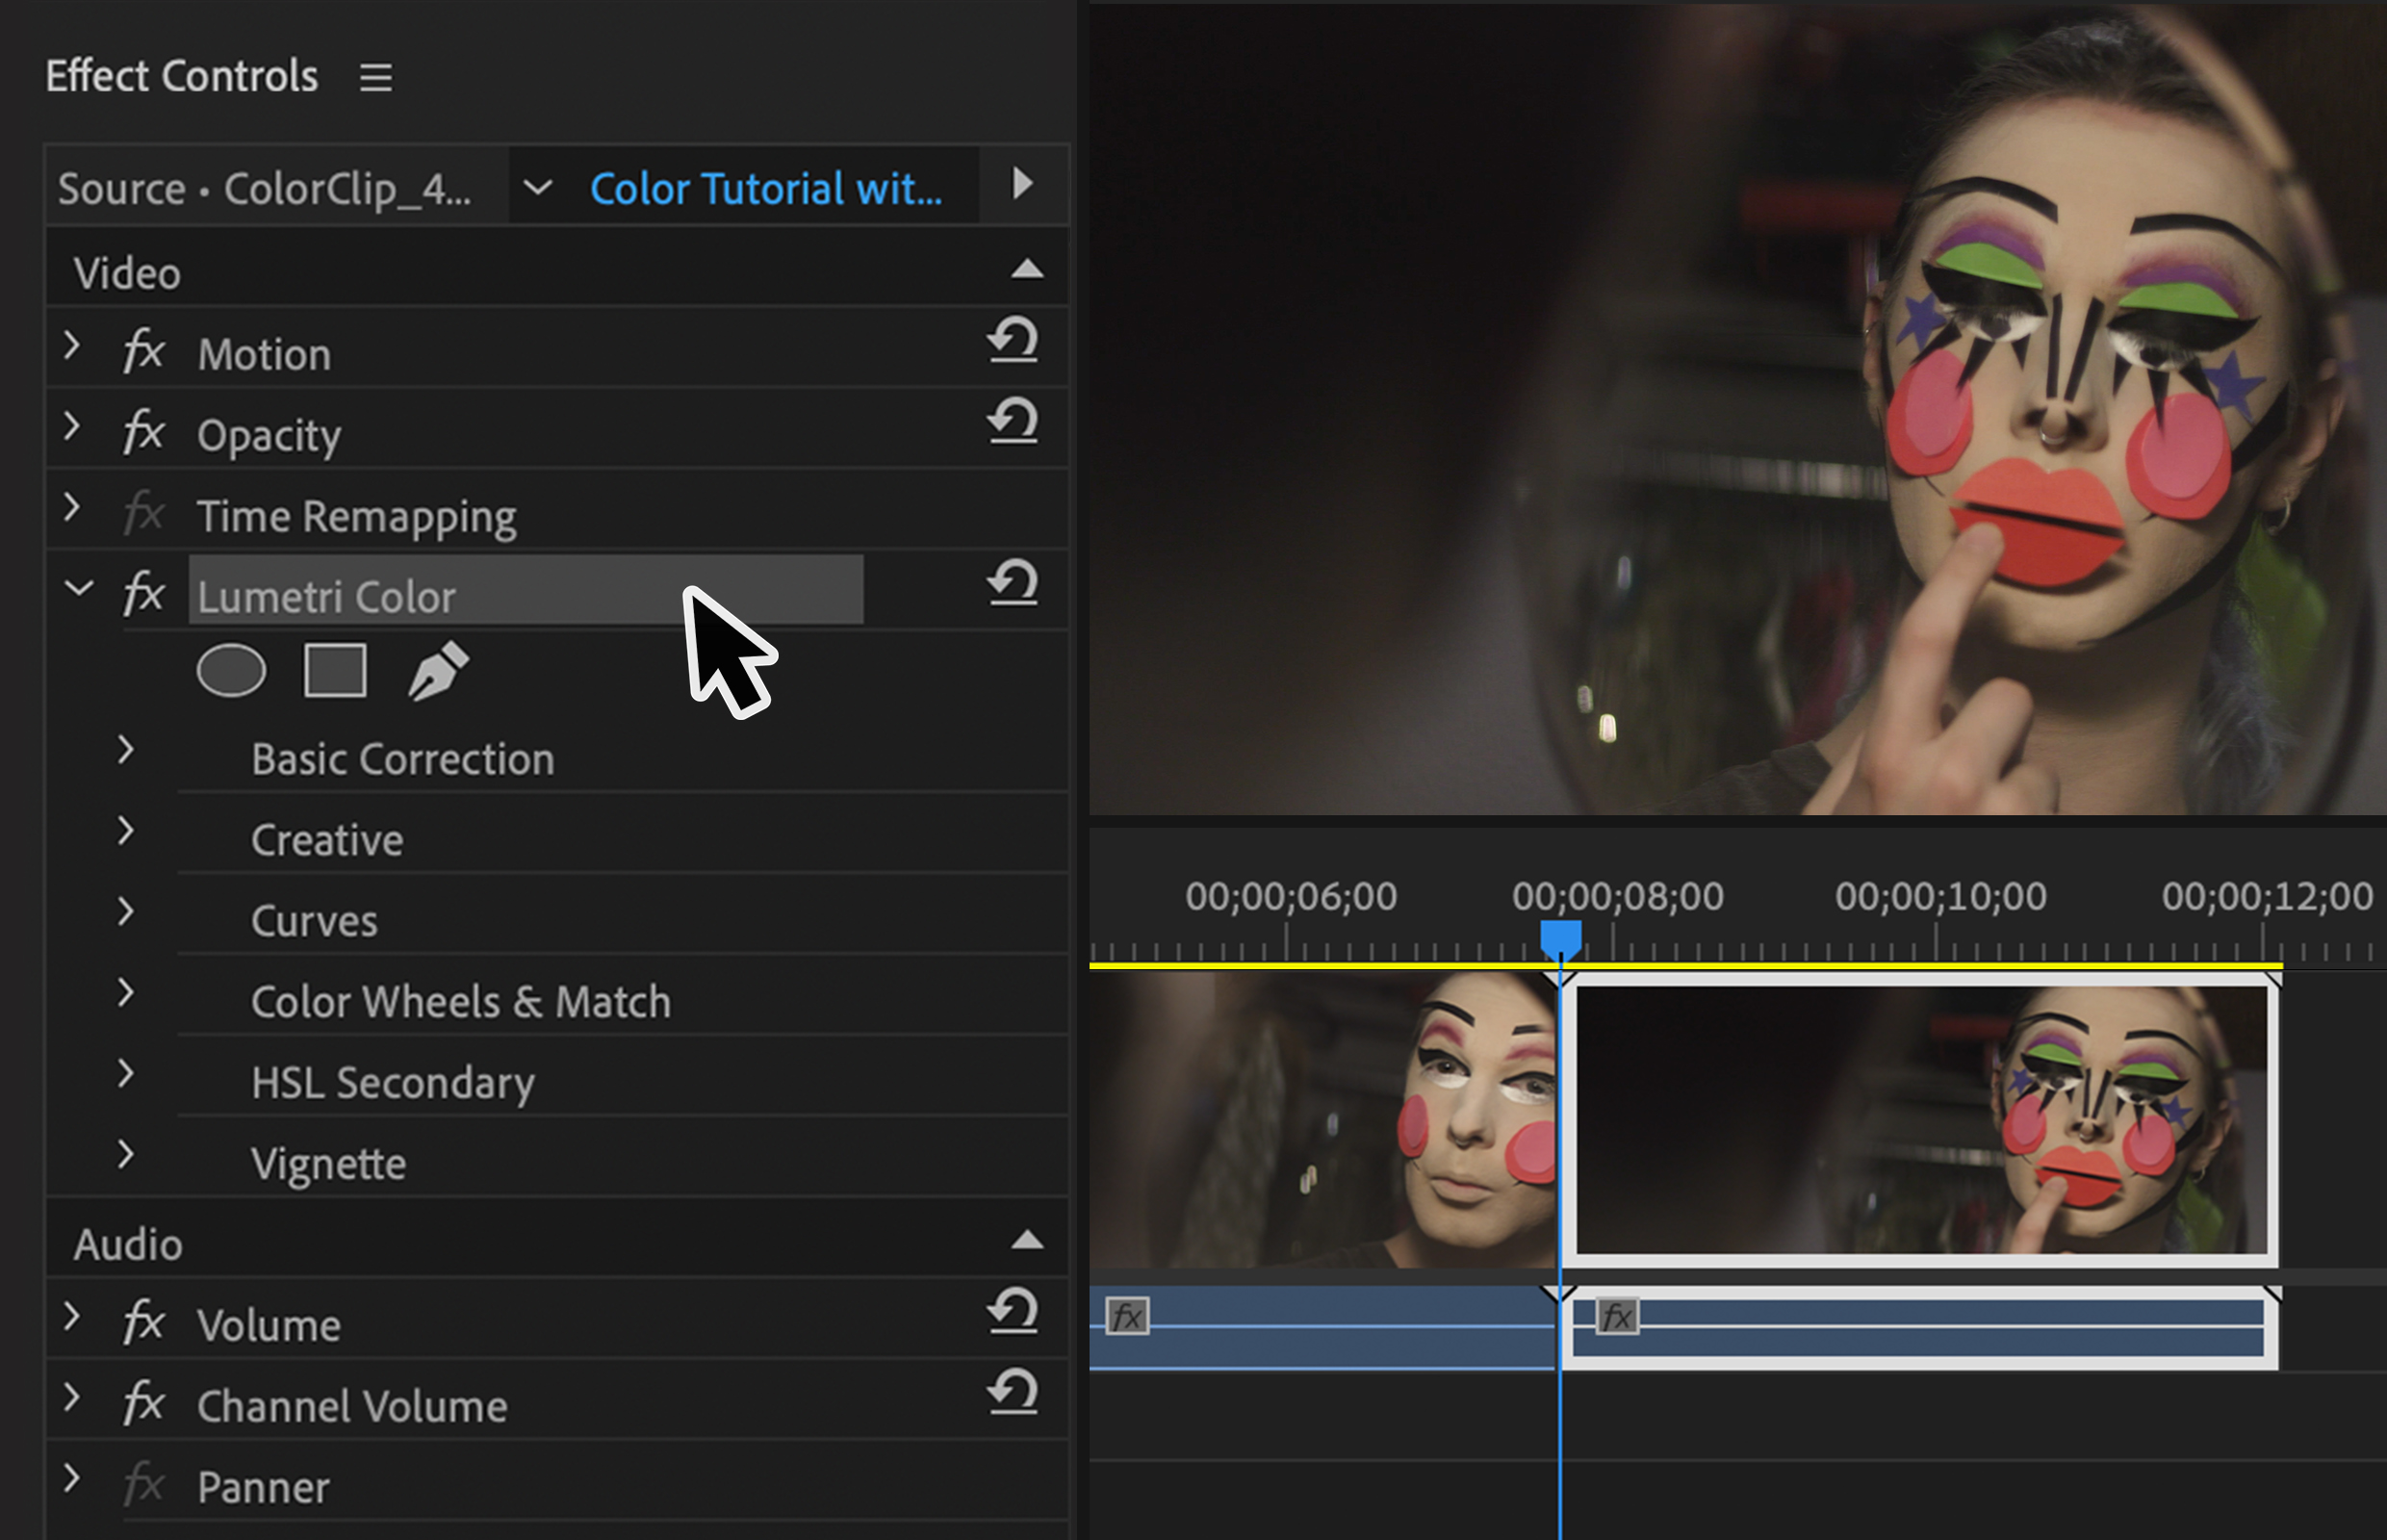Expand the Basic Correction section
This screenshot has width=2387, height=1540.
[x=125, y=750]
